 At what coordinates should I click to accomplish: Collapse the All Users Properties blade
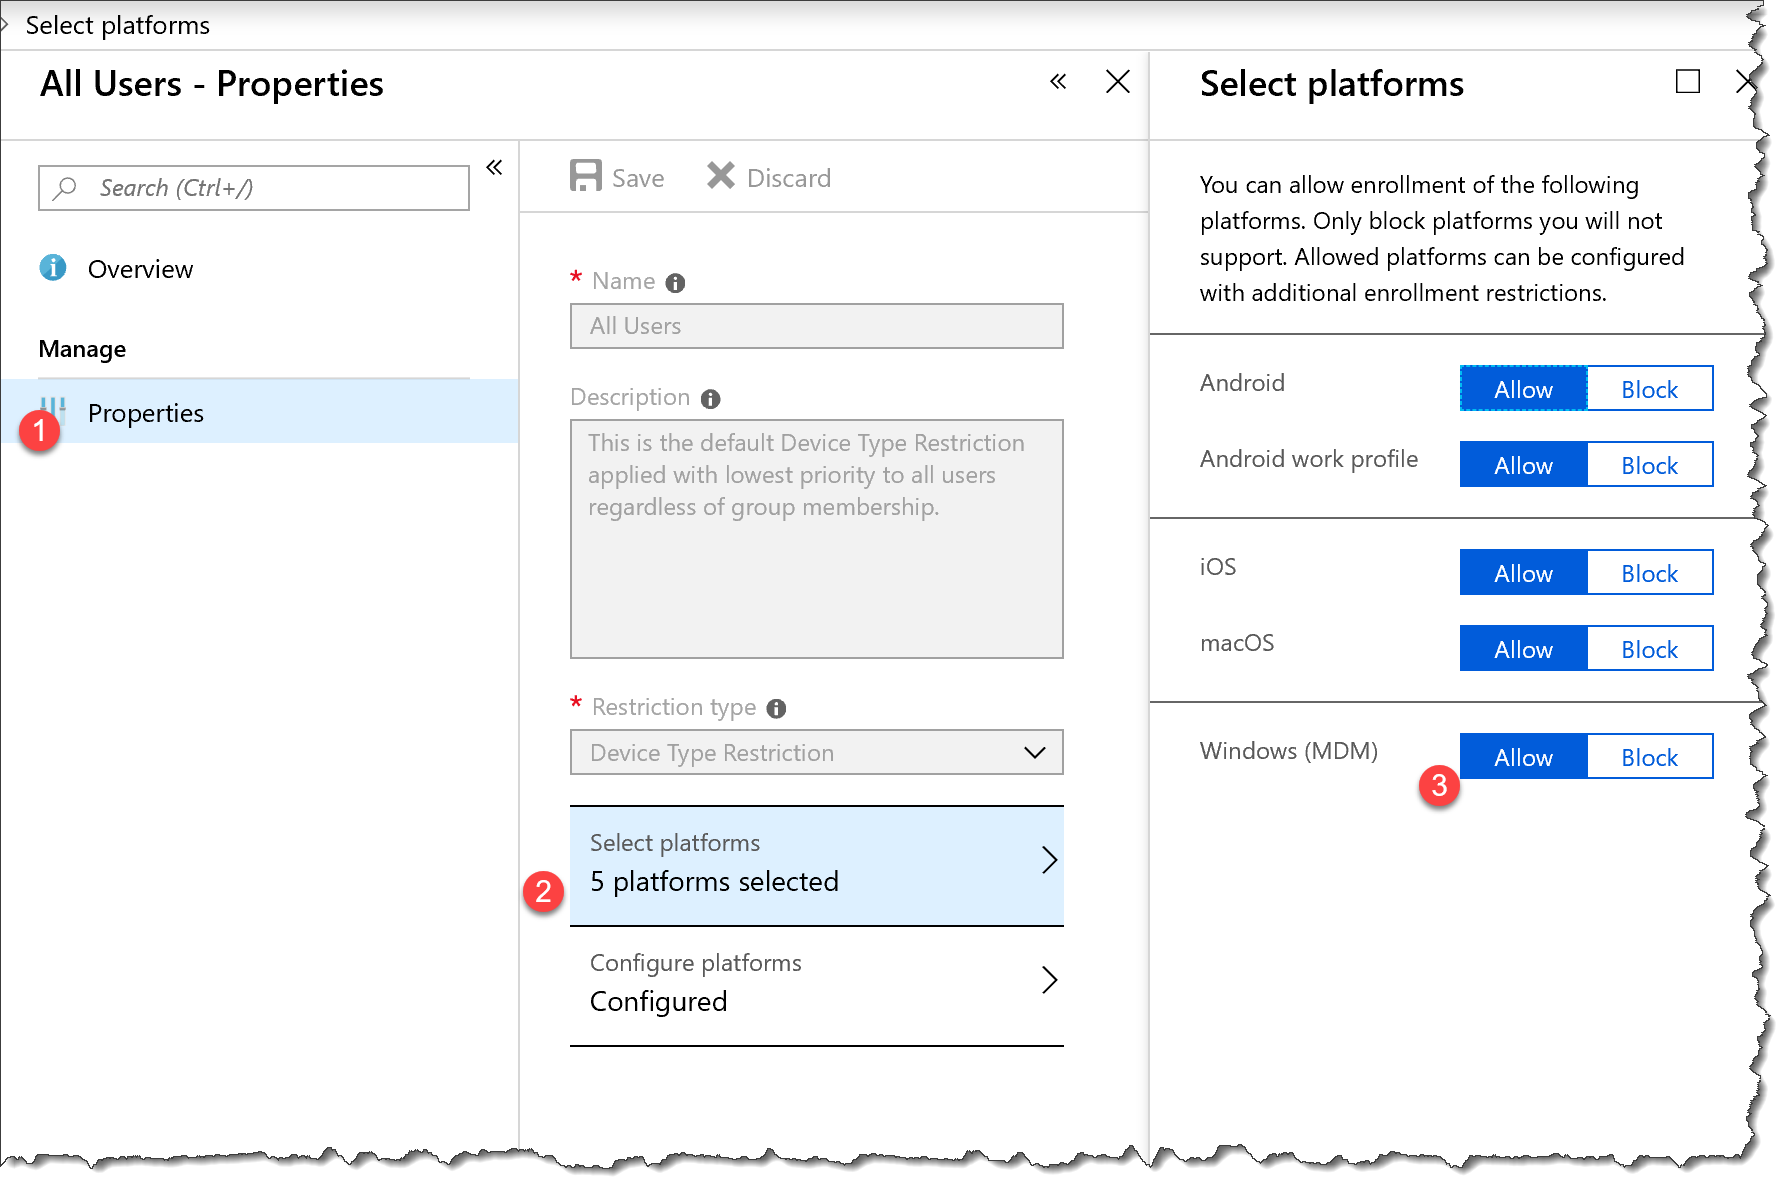click(x=1058, y=82)
